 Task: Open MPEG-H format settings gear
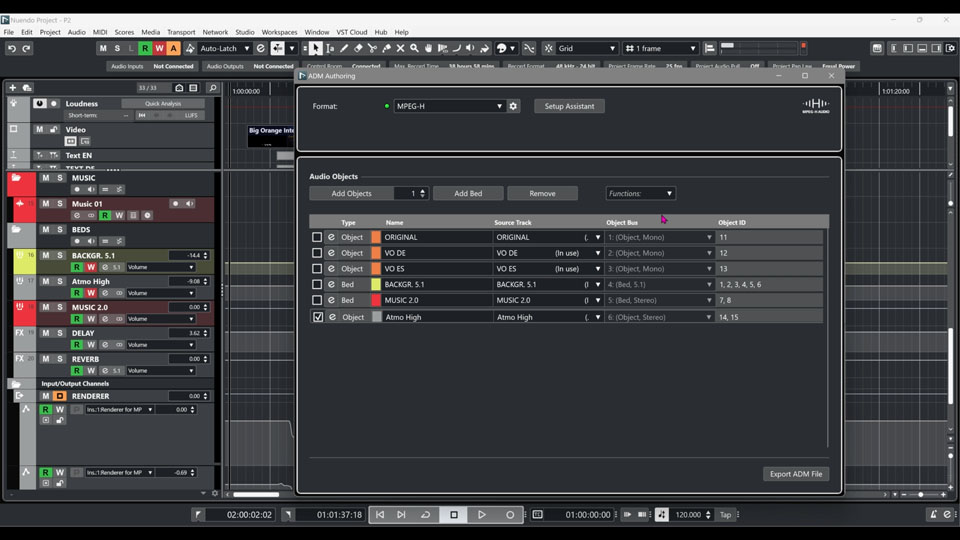pos(513,106)
